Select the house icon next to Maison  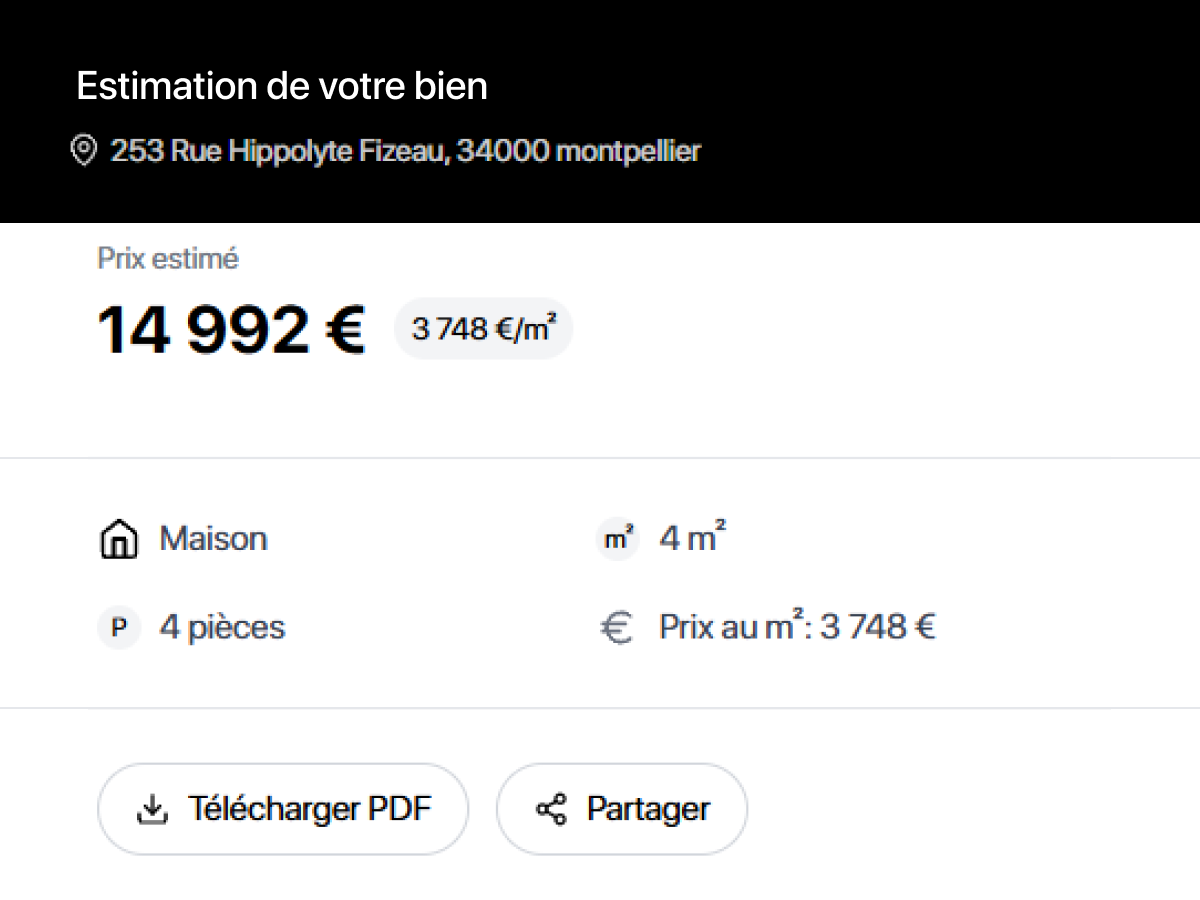coord(119,538)
